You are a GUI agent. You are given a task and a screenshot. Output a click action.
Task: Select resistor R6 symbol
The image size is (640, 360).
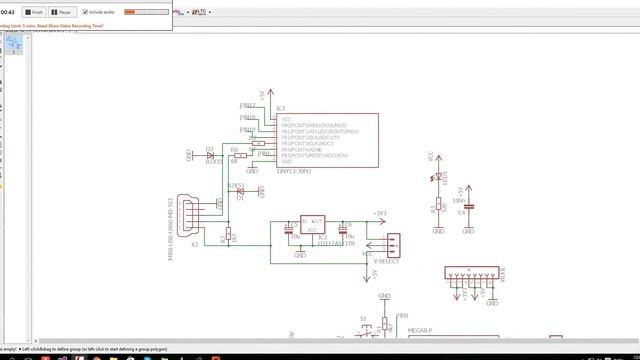(240, 156)
